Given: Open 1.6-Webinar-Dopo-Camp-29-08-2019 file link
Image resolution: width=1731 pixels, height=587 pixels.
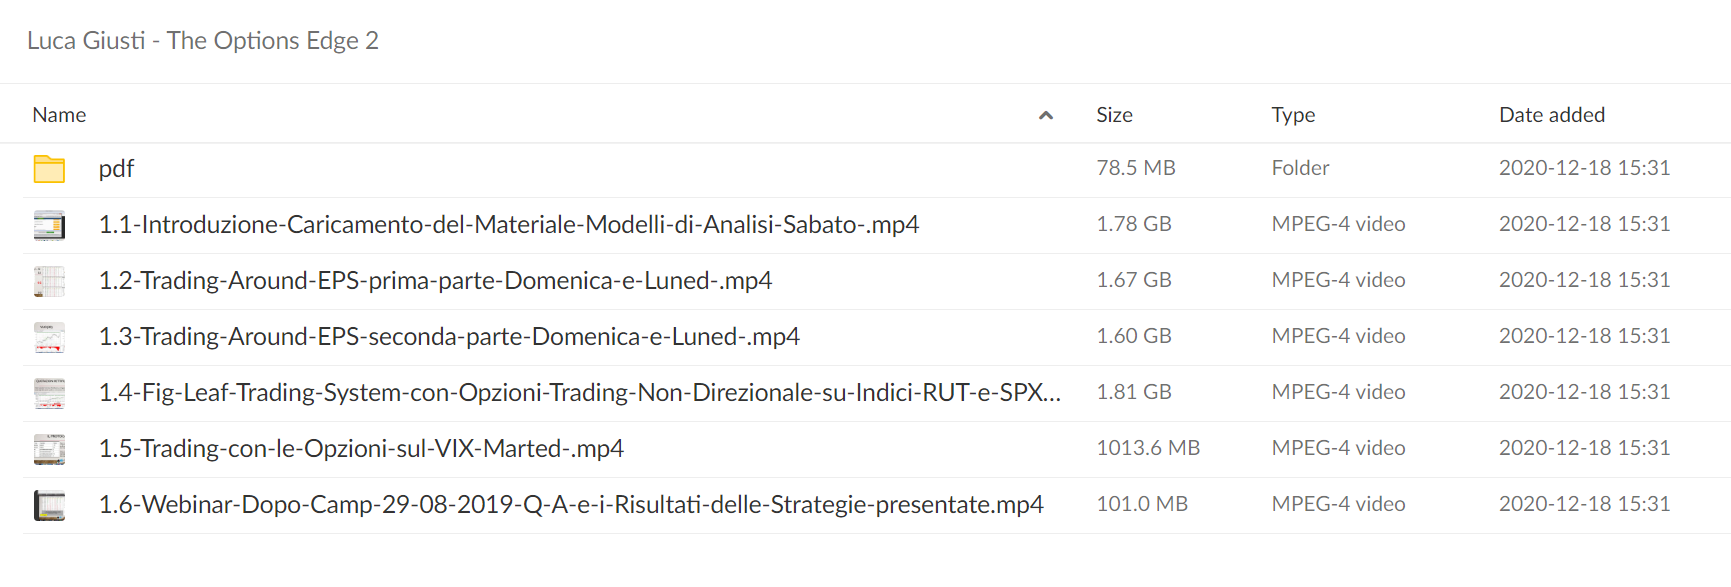Looking at the screenshot, I should coord(571,504).
